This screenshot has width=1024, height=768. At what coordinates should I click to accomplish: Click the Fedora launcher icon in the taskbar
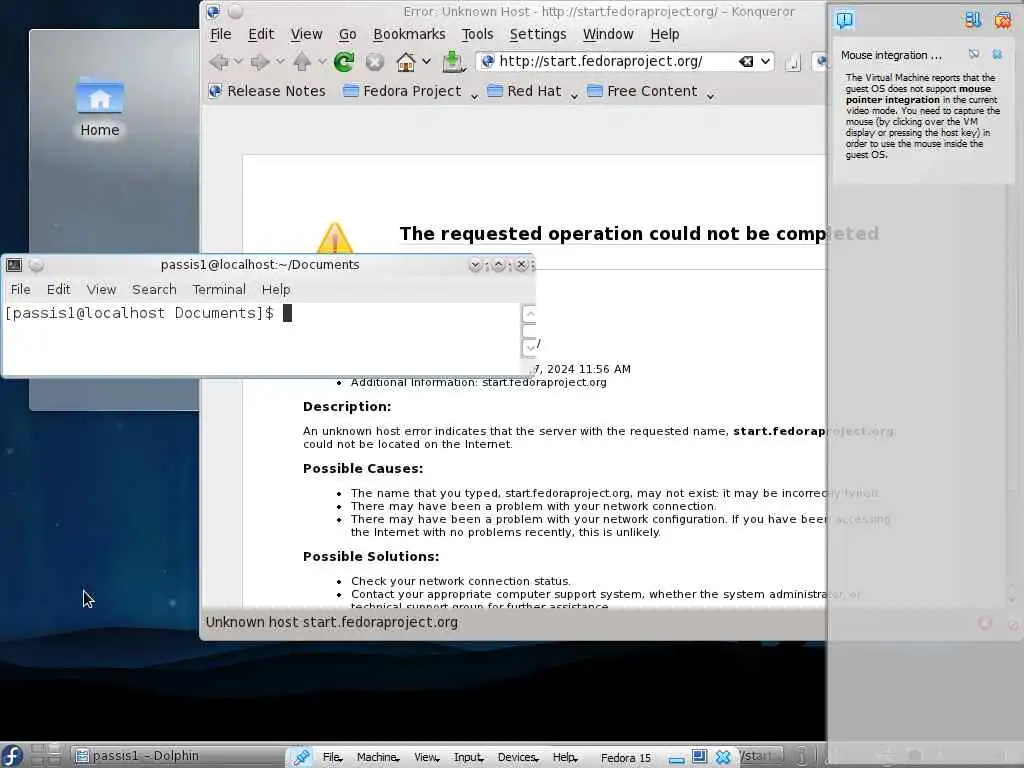coord(12,756)
